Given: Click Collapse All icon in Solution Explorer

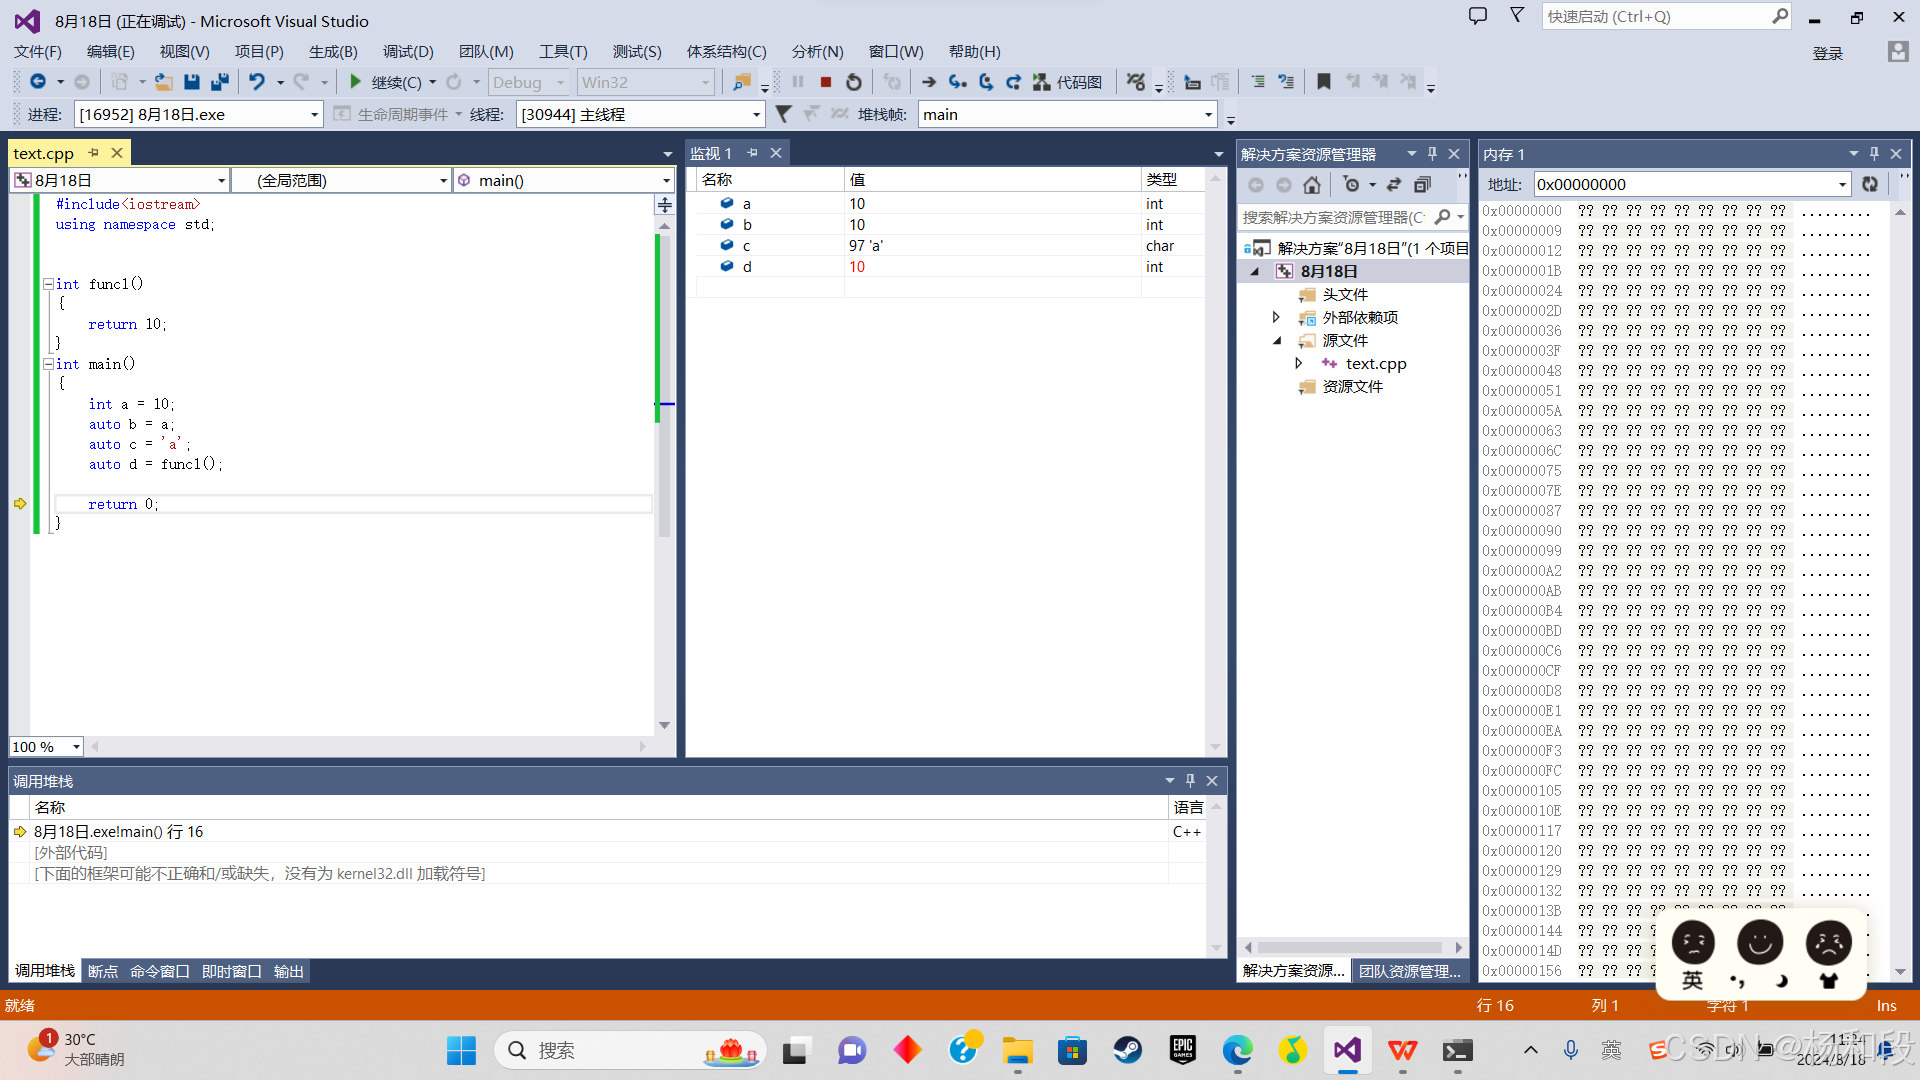Looking at the screenshot, I should [1422, 184].
